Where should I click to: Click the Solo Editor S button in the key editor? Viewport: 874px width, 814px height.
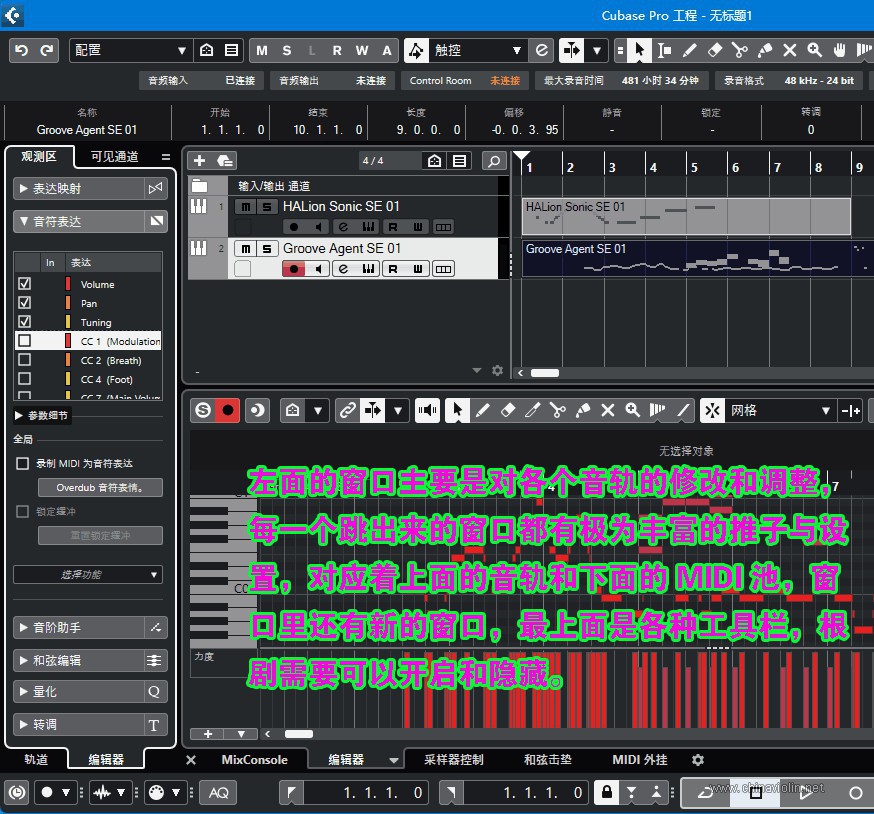(x=203, y=410)
